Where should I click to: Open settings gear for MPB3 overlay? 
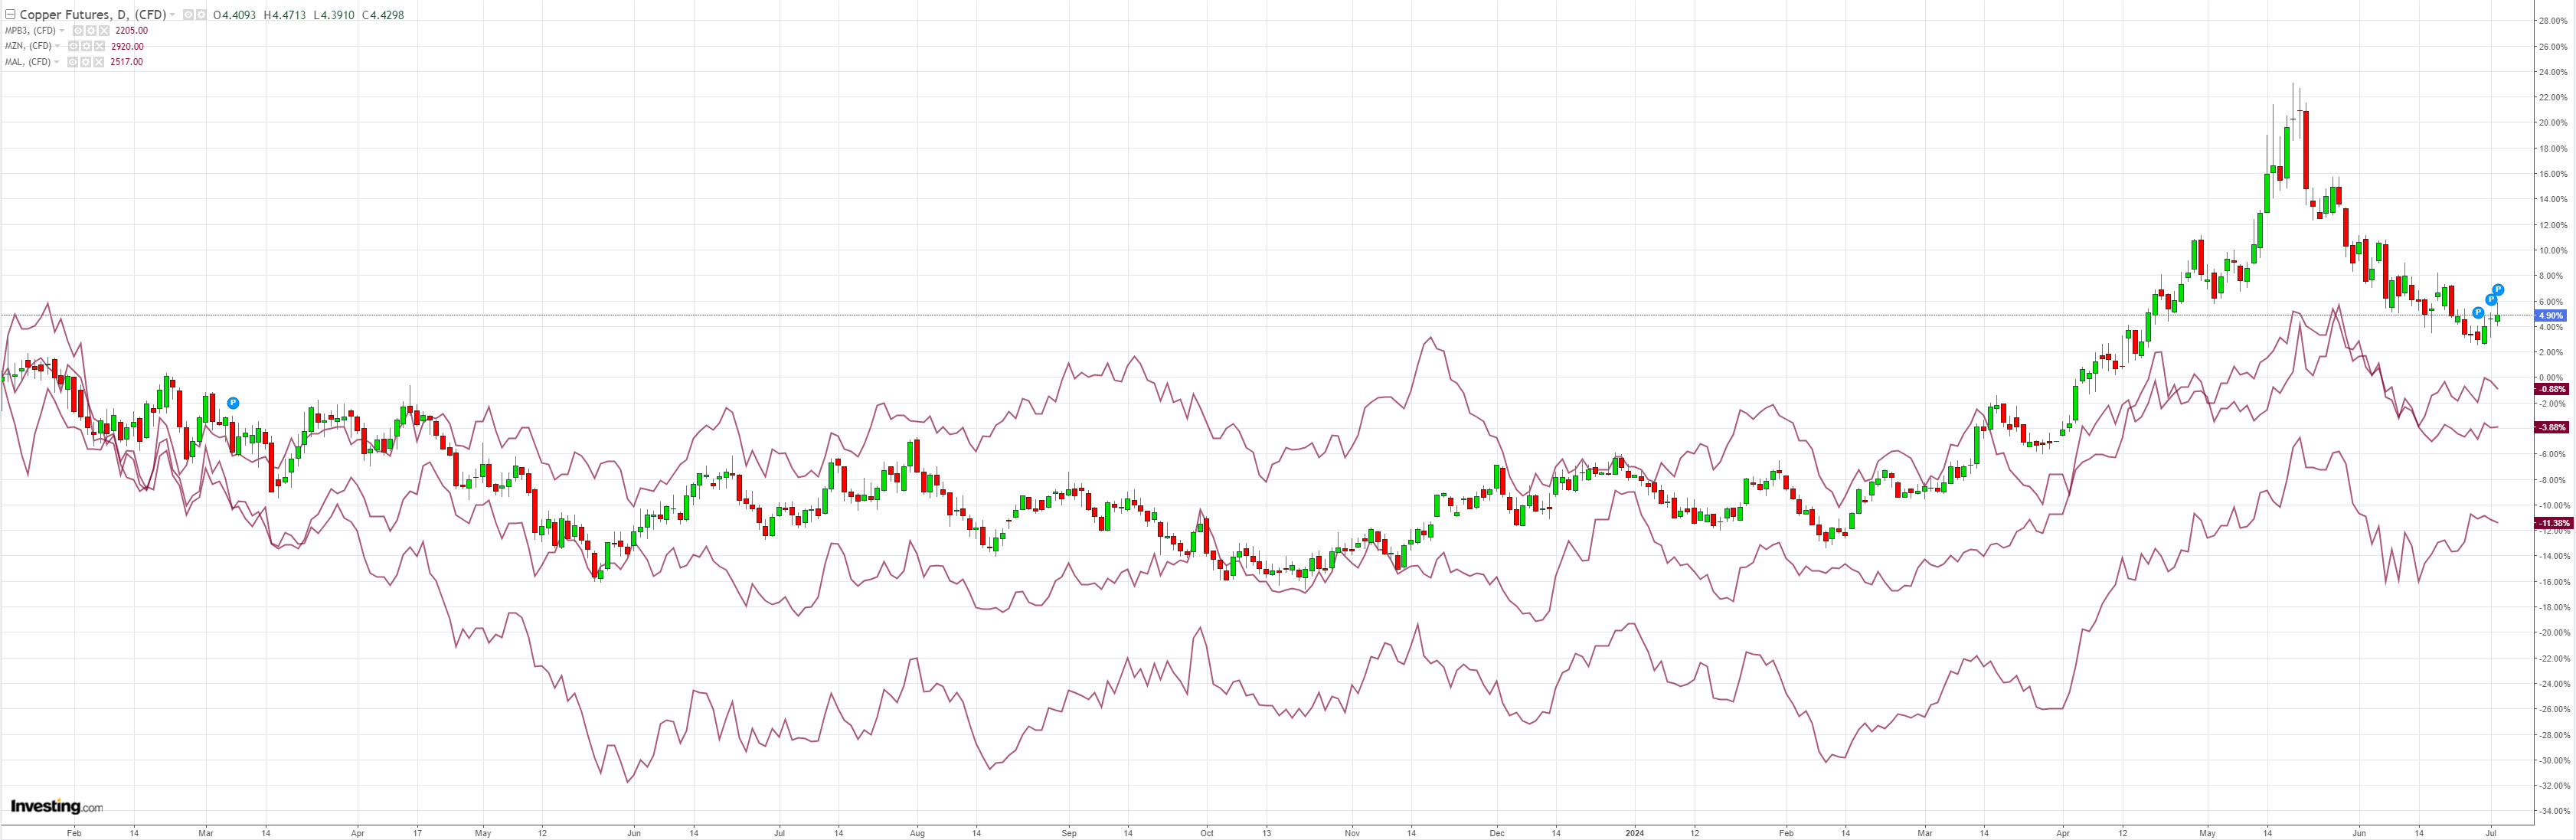91,31
